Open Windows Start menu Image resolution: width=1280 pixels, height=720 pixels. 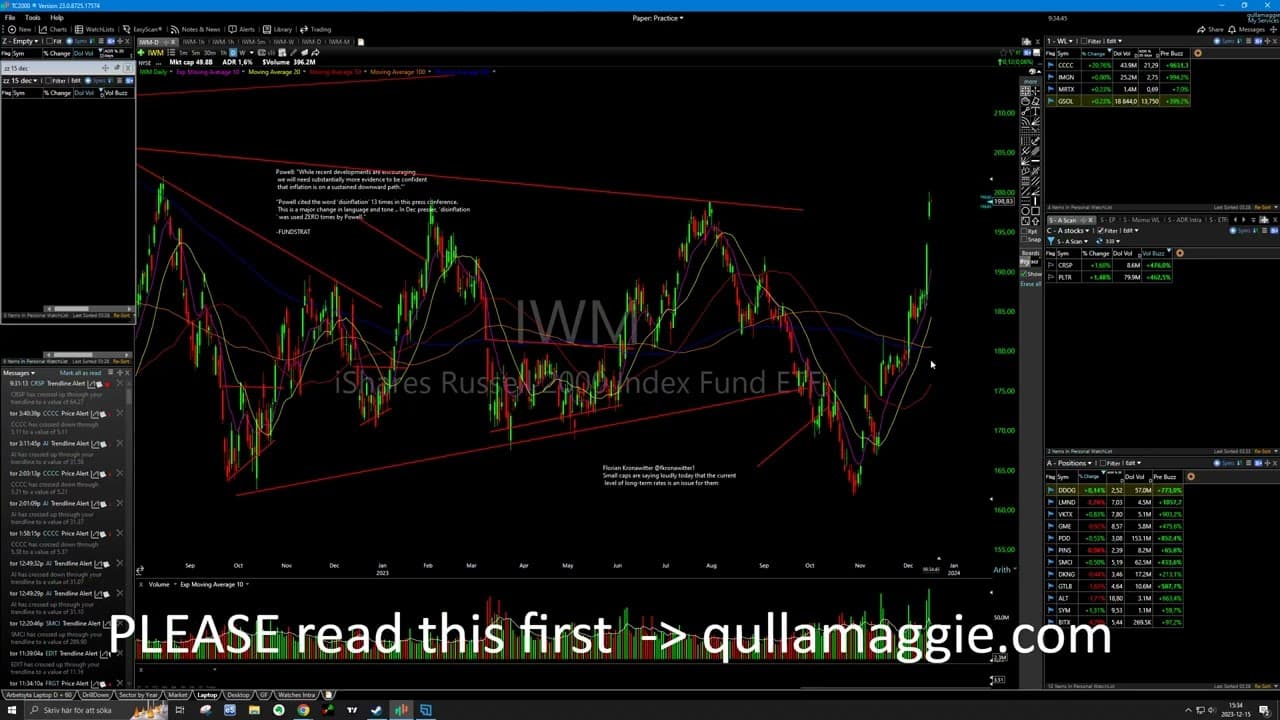(x=12, y=711)
